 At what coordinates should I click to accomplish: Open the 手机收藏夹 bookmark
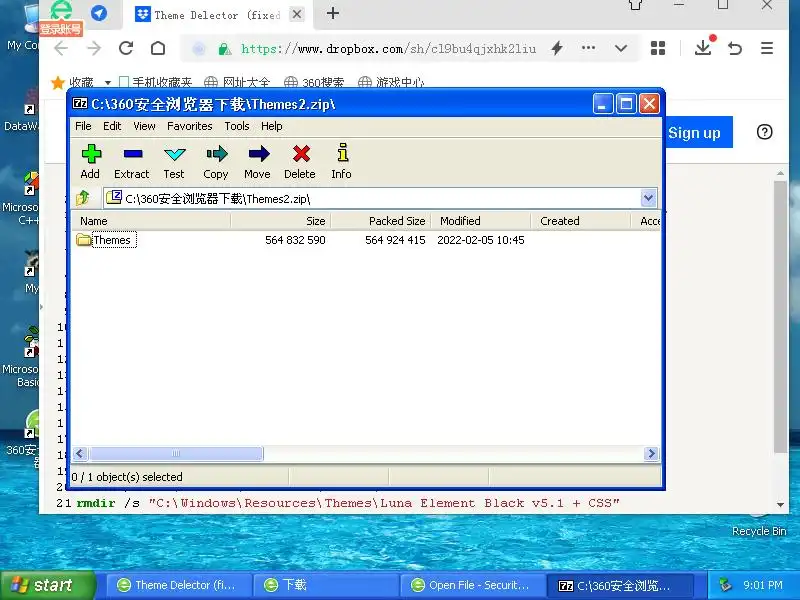coord(156,82)
